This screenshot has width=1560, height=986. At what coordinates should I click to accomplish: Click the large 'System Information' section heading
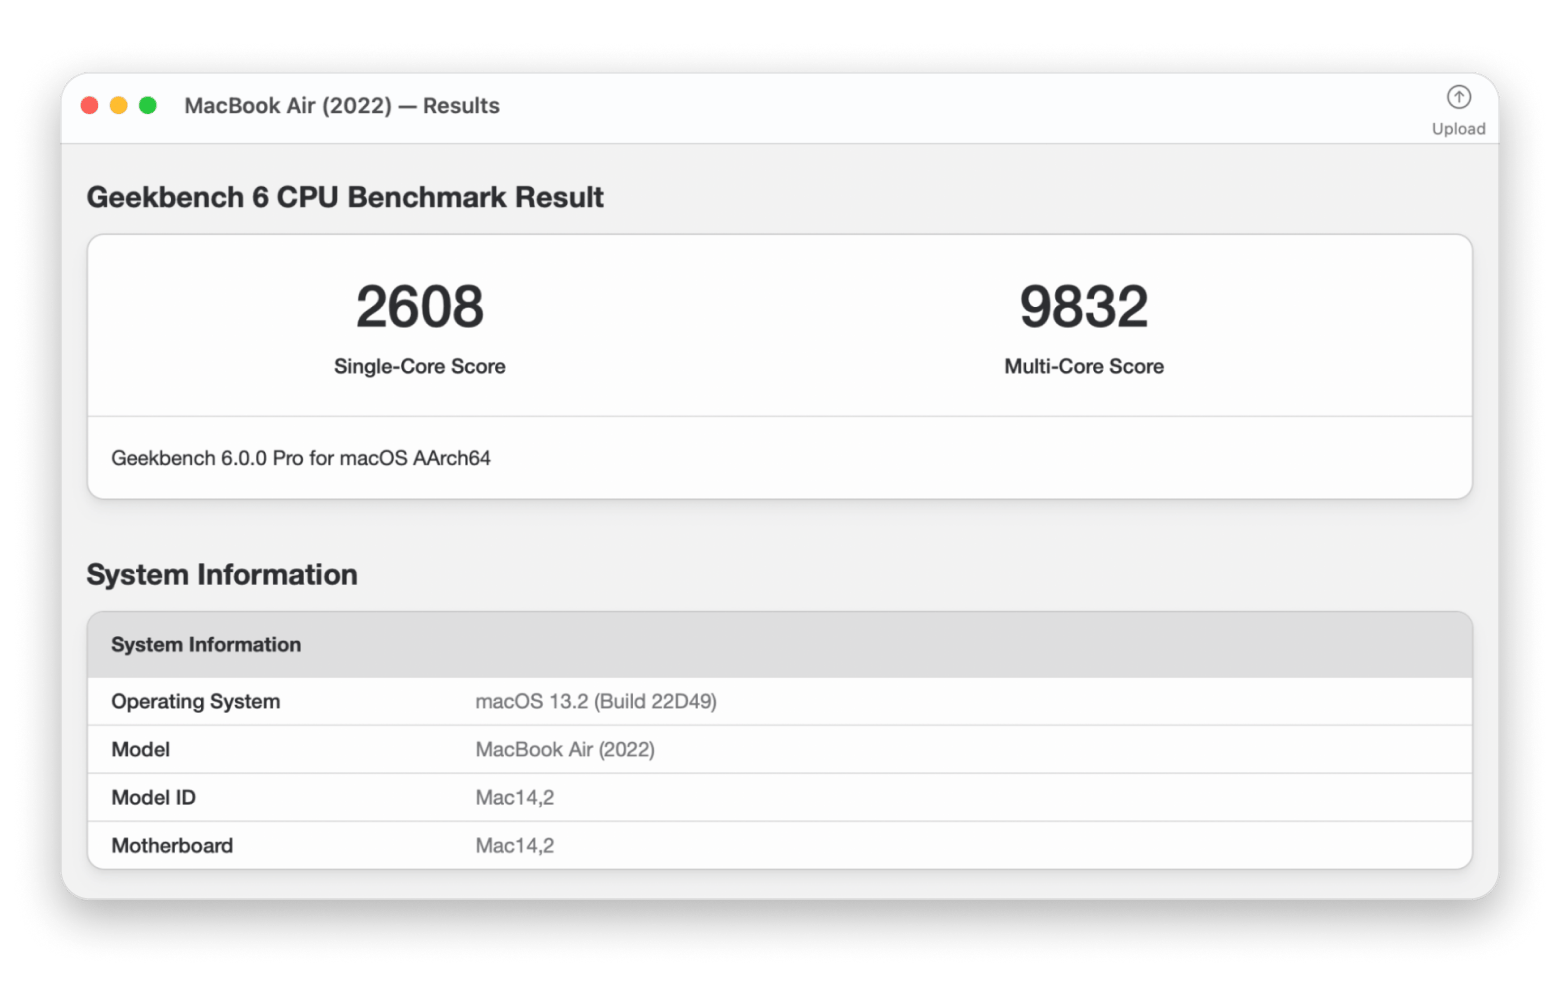(222, 575)
